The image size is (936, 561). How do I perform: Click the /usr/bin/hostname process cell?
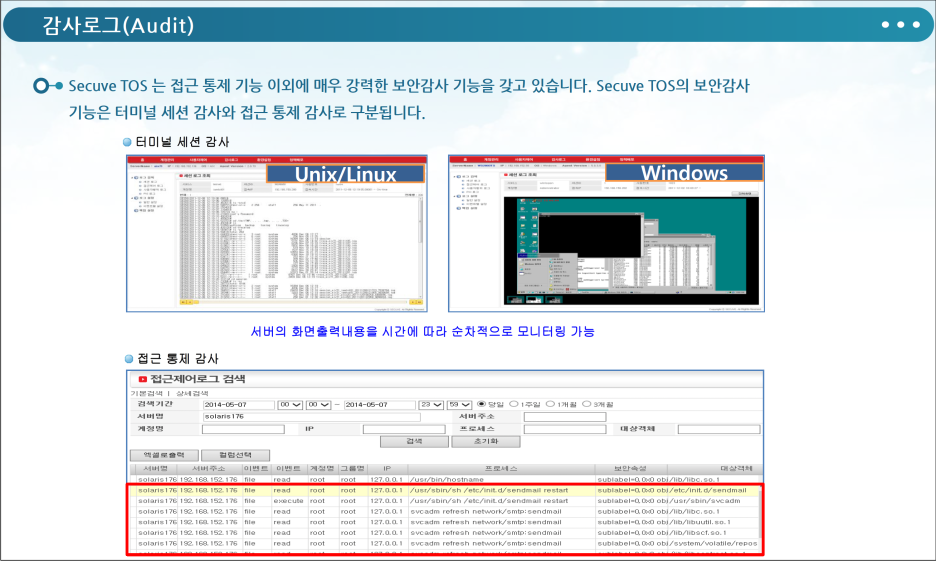[x=501, y=480]
